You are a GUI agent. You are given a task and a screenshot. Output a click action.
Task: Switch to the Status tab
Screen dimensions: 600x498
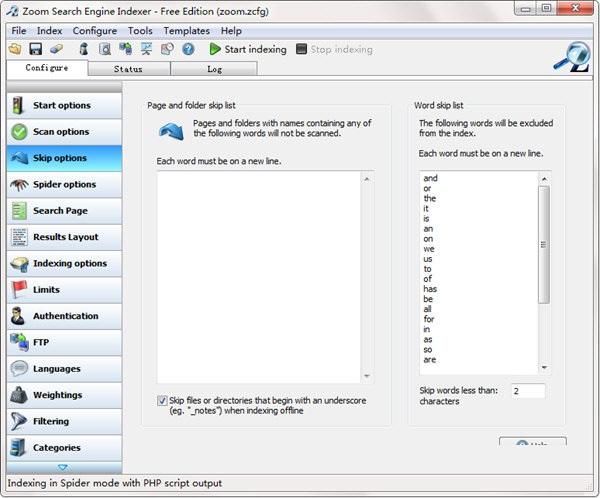(x=129, y=68)
